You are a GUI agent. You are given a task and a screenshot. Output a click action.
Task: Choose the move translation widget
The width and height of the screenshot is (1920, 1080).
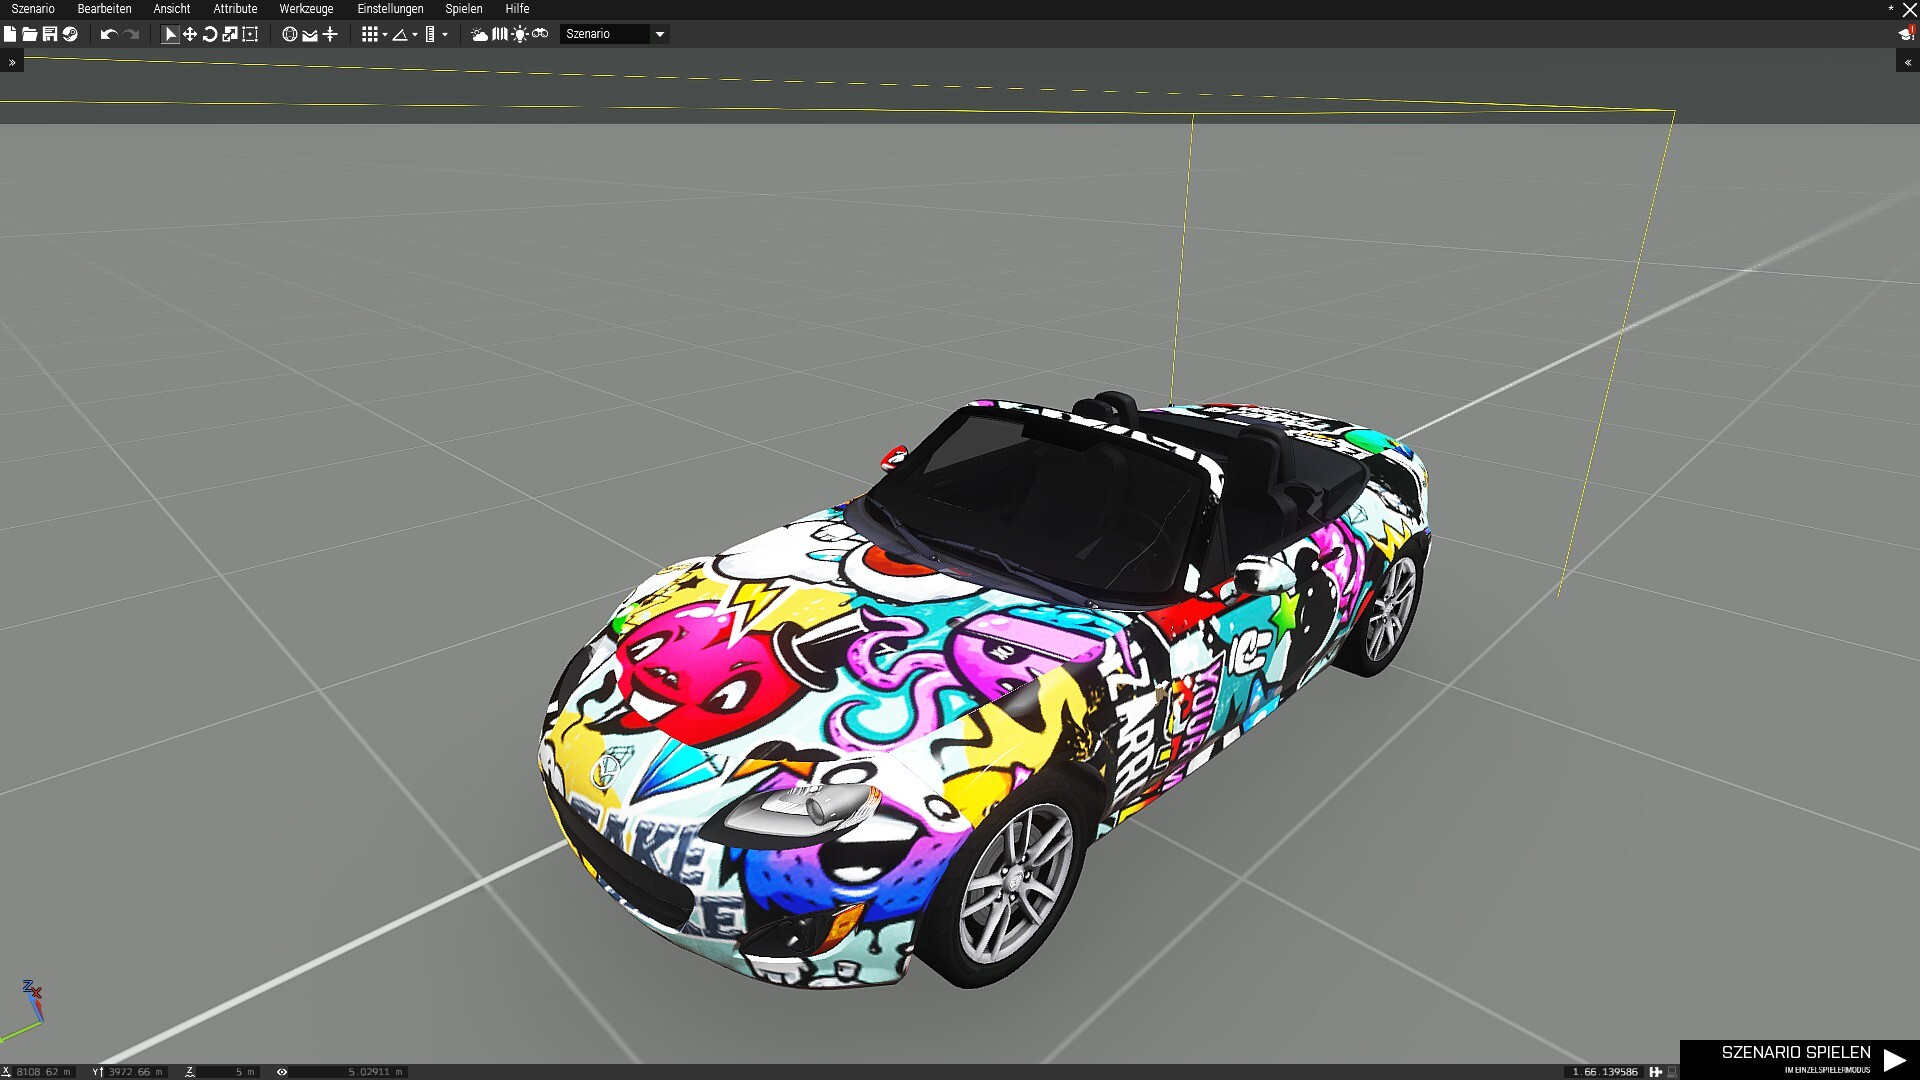point(190,34)
